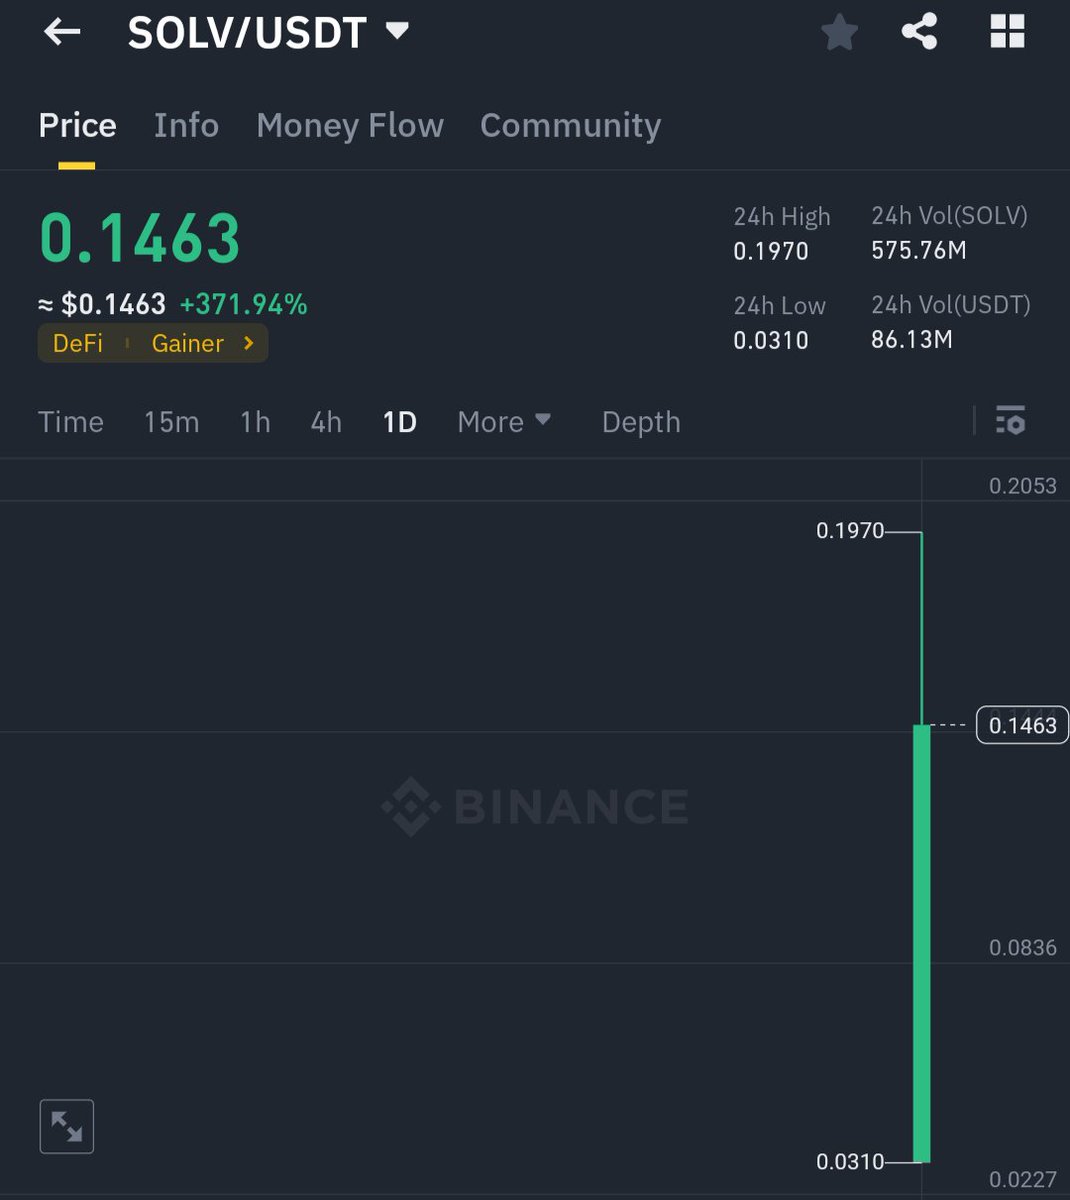Viewport: 1070px width, 1200px height.
Task: Open the SOLV/USDT pair dropdown arrow
Action: pos(397,31)
